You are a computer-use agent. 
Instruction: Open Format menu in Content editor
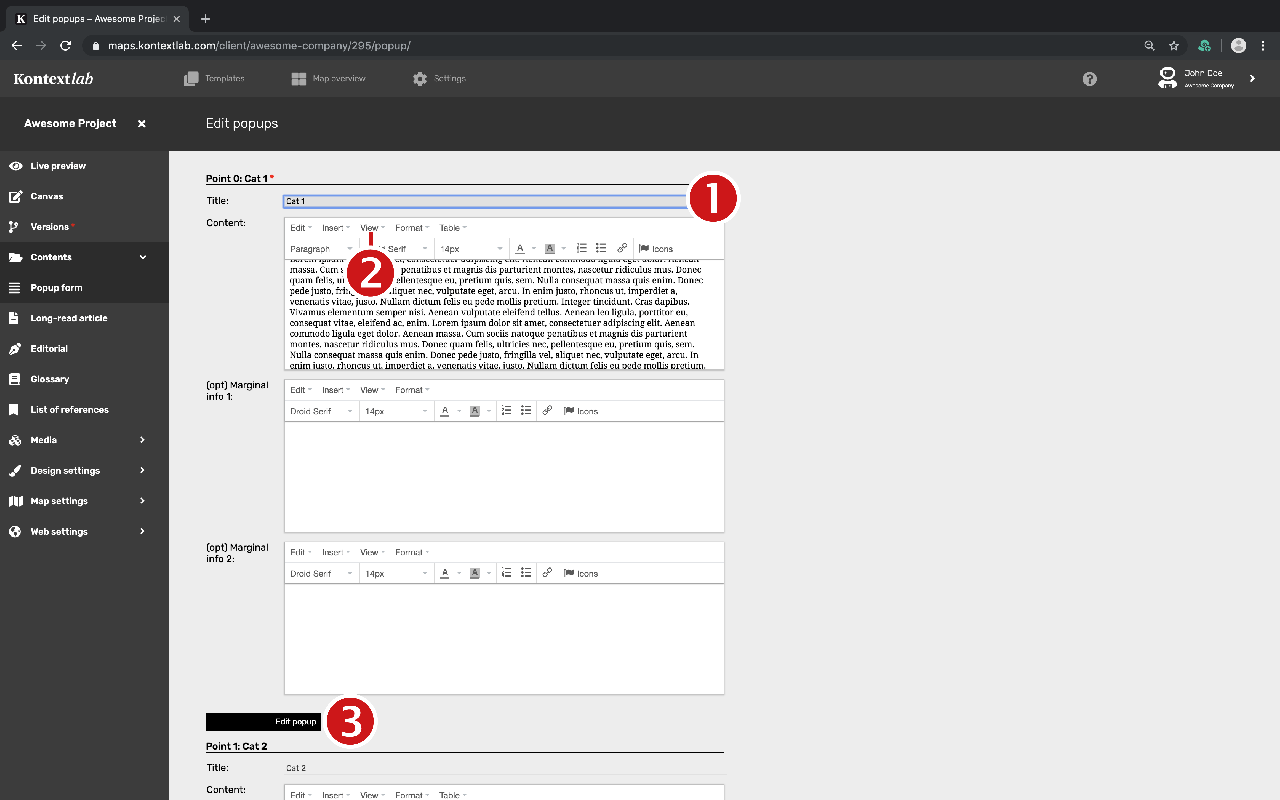pyautogui.click(x=412, y=228)
